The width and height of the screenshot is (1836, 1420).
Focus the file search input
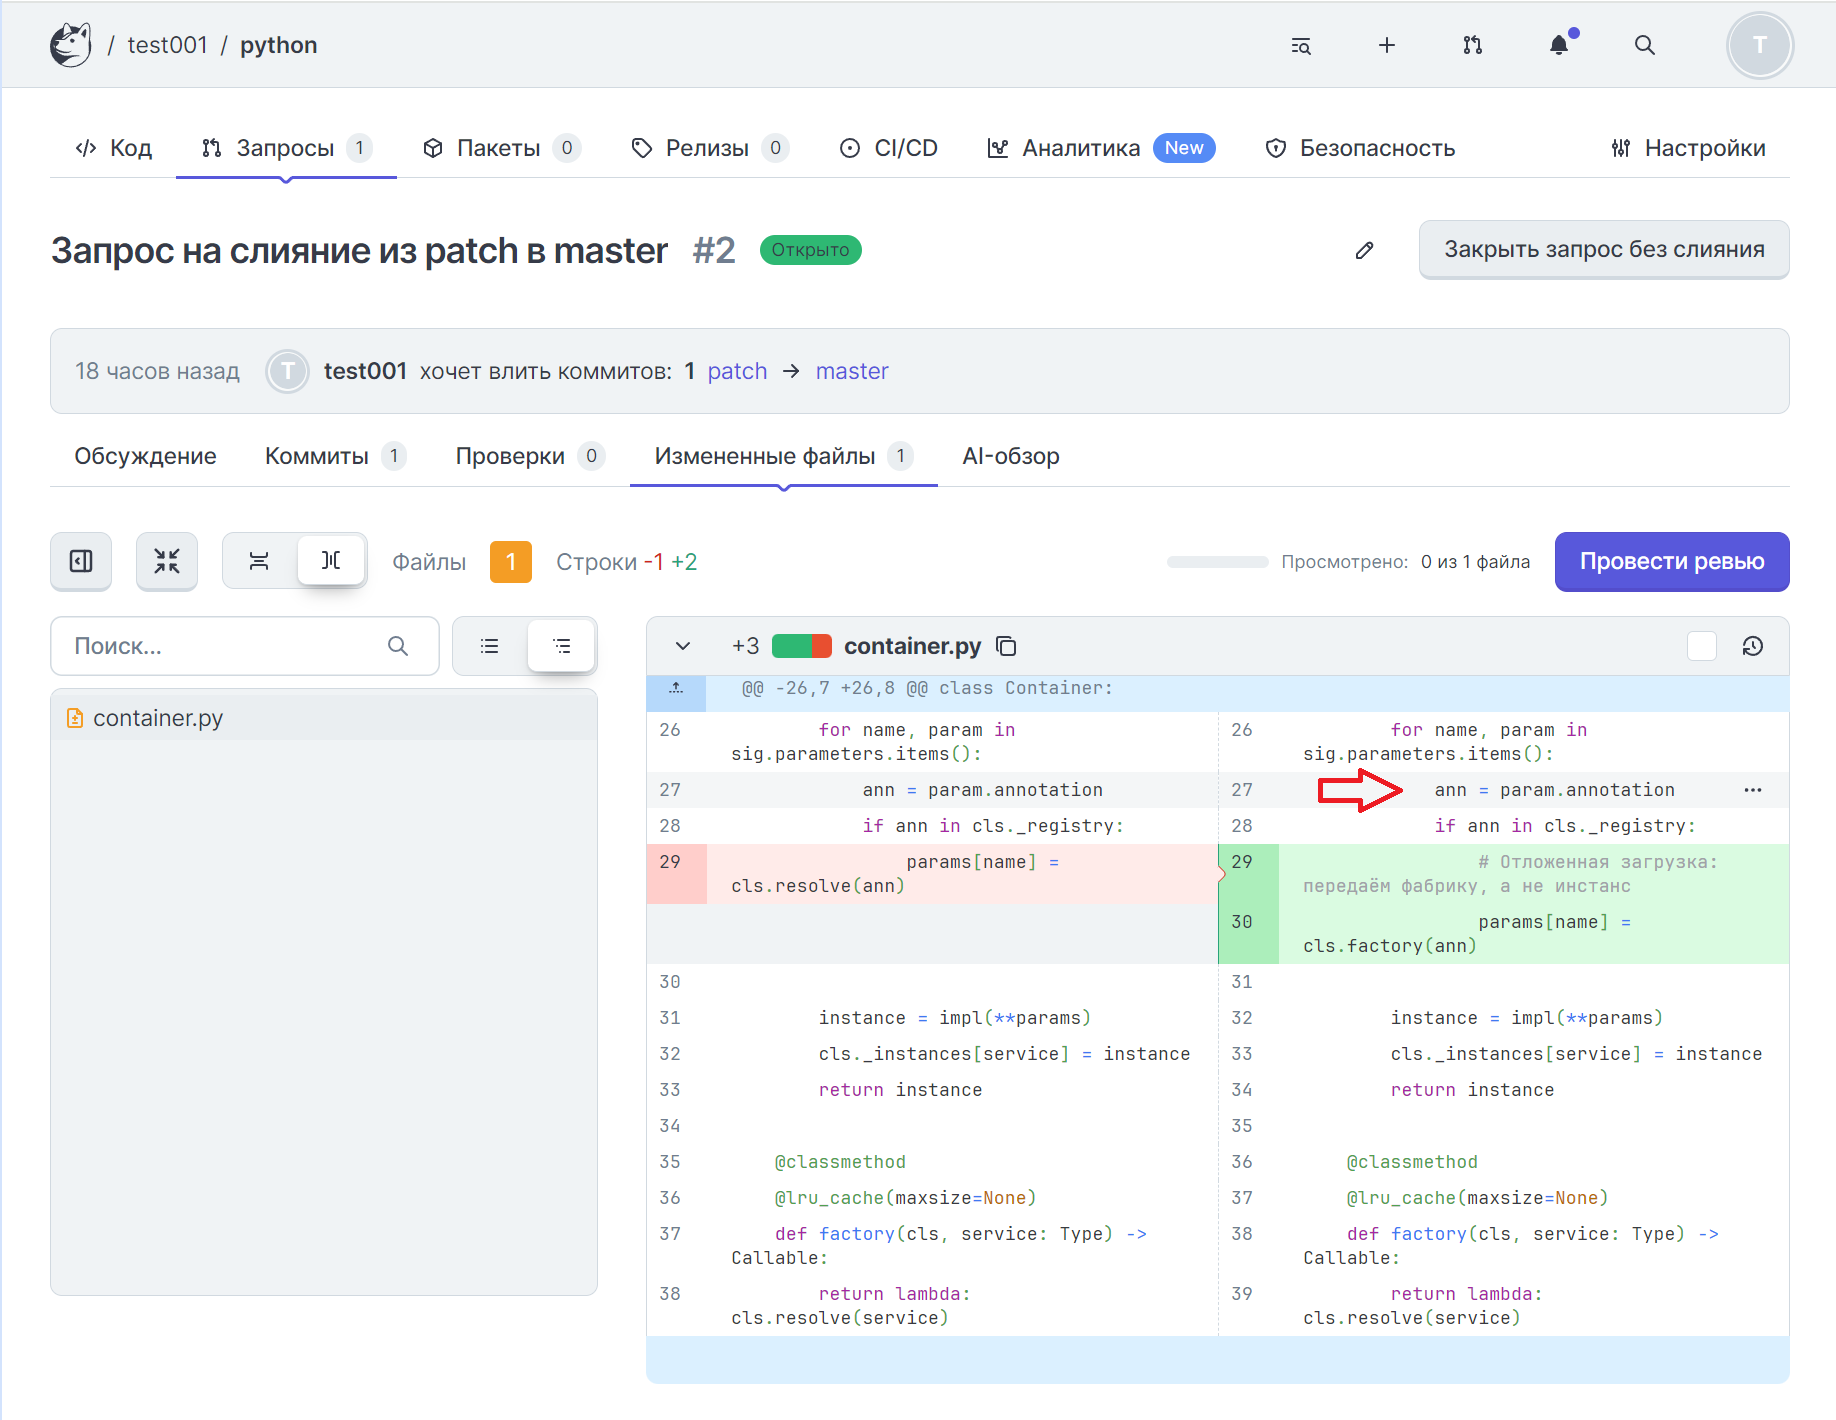[245, 646]
